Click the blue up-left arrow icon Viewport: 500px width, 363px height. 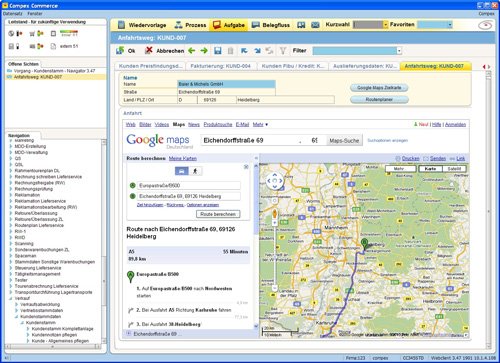(244, 51)
